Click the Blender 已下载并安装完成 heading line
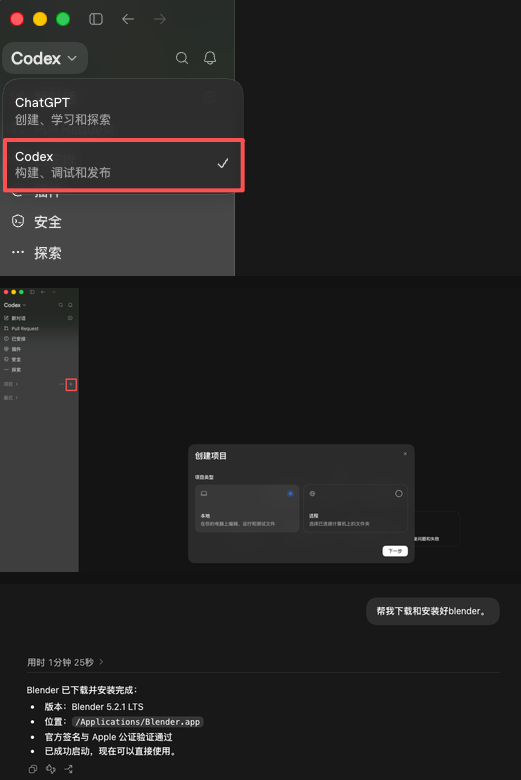This screenshot has height=780, width=521. click(82, 690)
